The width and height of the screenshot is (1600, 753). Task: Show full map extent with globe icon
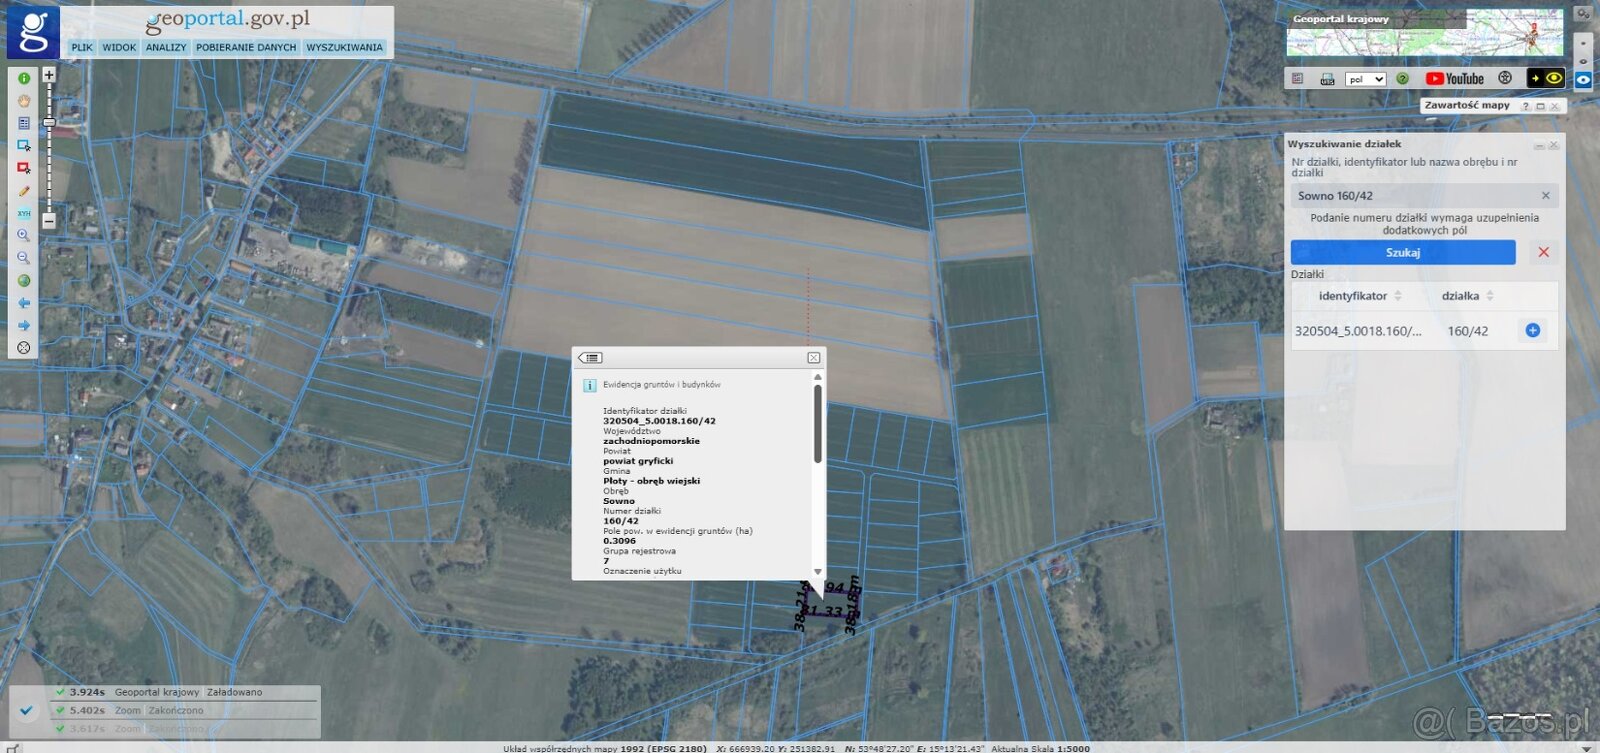pyautogui.click(x=24, y=281)
